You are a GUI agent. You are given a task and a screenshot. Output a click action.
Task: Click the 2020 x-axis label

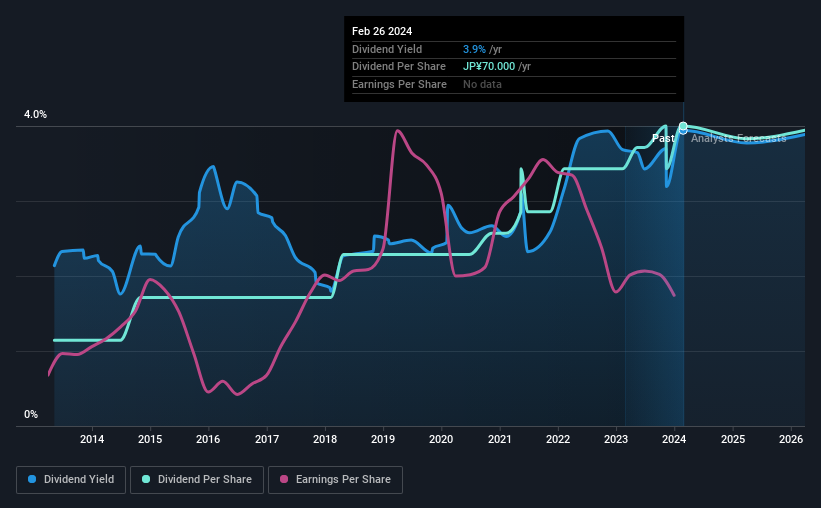click(441, 439)
